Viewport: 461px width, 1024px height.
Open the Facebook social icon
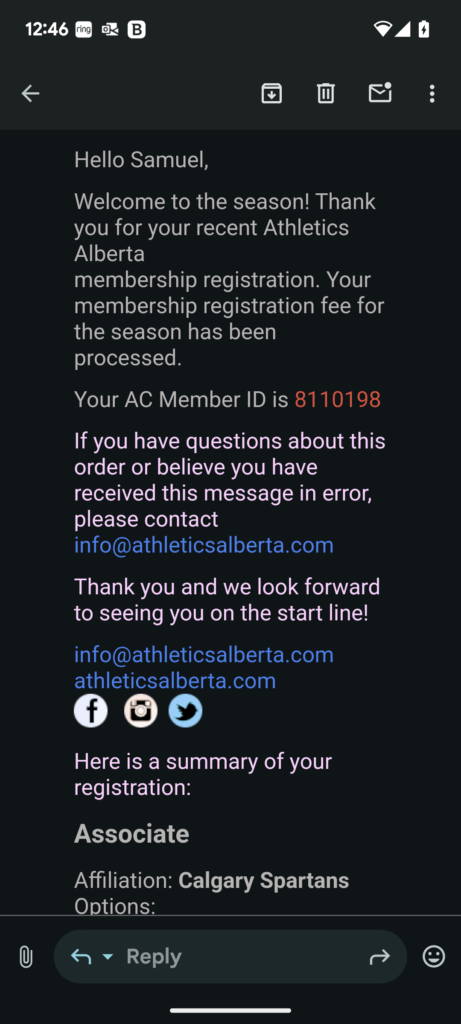pyautogui.click(x=91, y=711)
